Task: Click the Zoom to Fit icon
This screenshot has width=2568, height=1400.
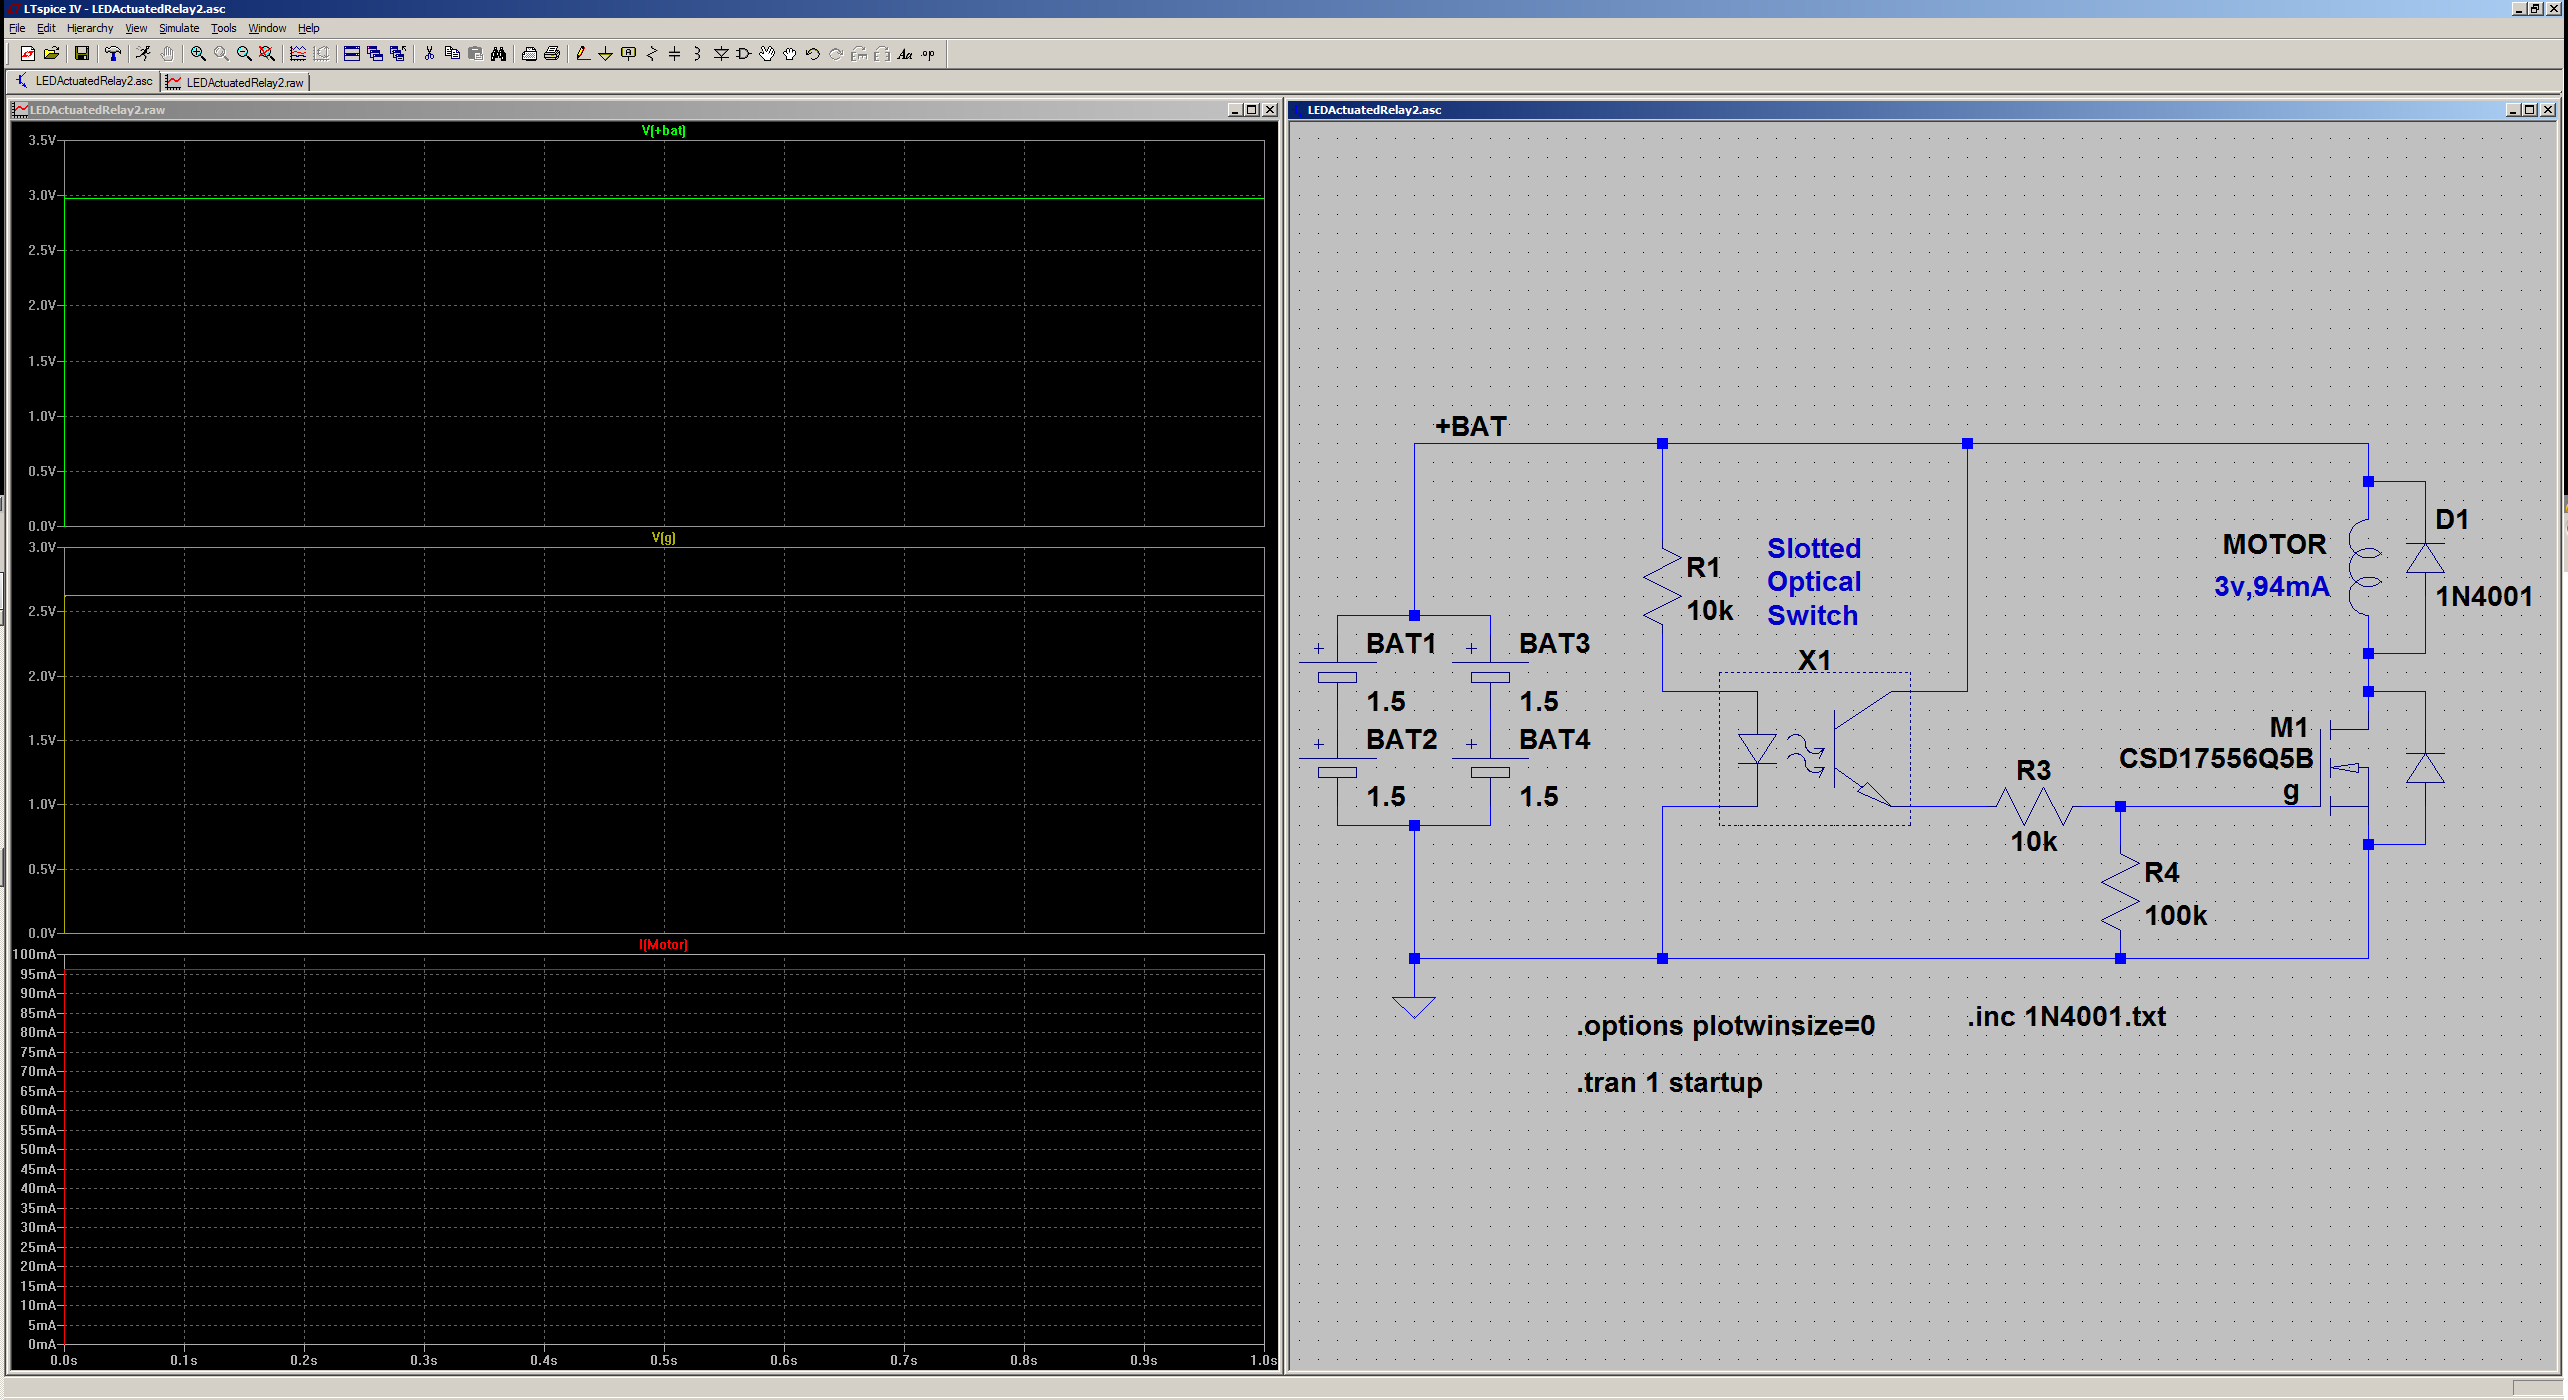Action: 267,54
